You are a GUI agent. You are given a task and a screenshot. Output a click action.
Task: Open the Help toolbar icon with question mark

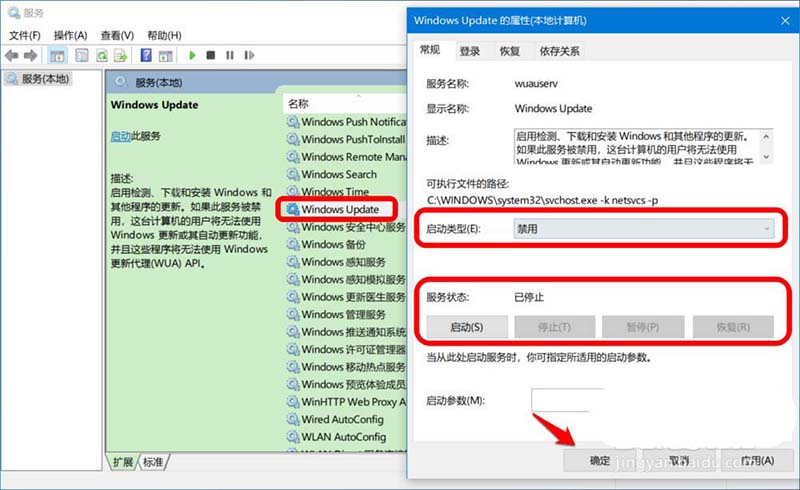[146, 55]
